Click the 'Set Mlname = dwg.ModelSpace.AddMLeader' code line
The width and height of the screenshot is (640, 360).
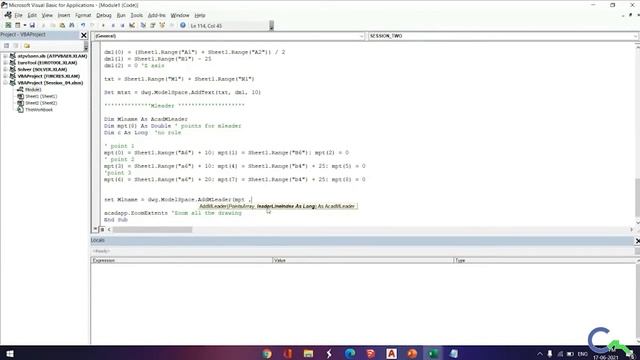pyautogui.click(x=178, y=200)
